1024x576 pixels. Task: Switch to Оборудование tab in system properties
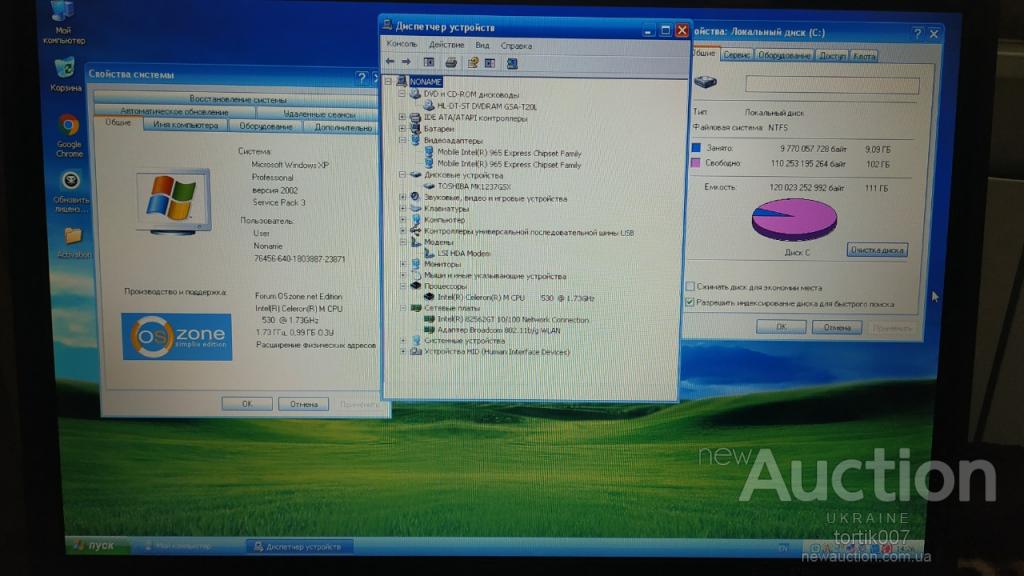click(265, 126)
